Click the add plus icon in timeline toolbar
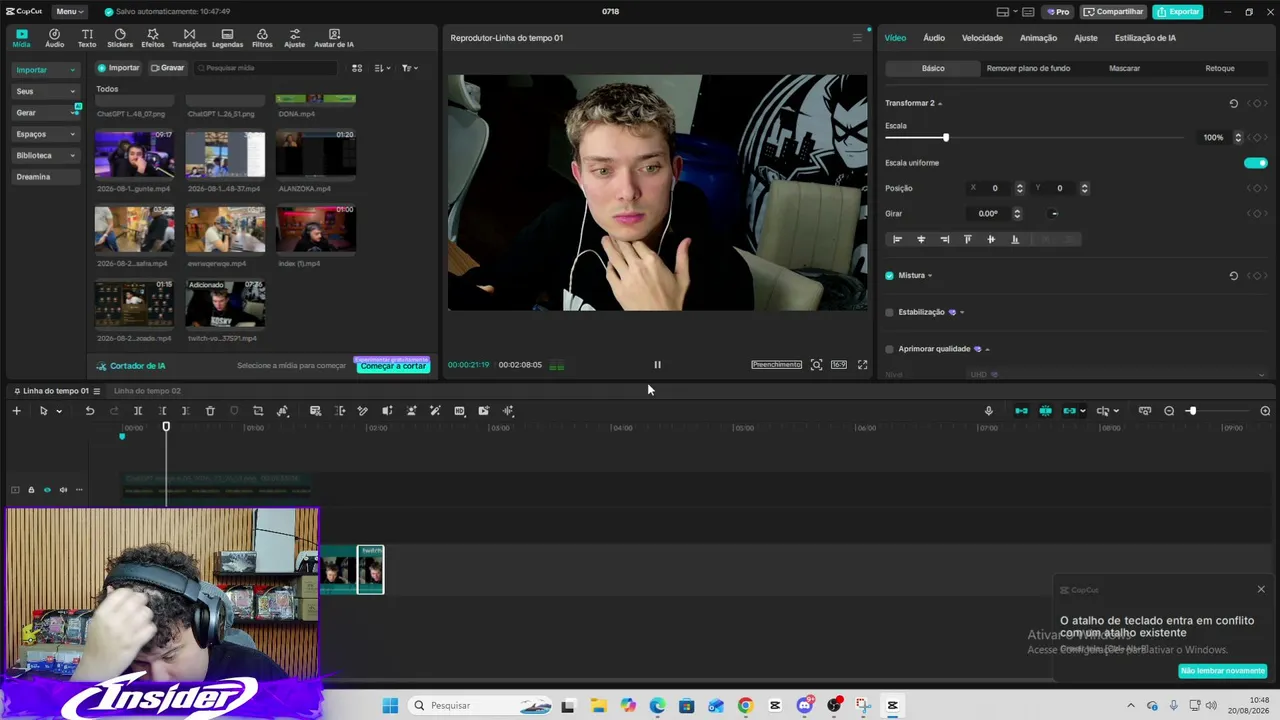Viewport: 1280px width, 720px height. [x=16, y=411]
